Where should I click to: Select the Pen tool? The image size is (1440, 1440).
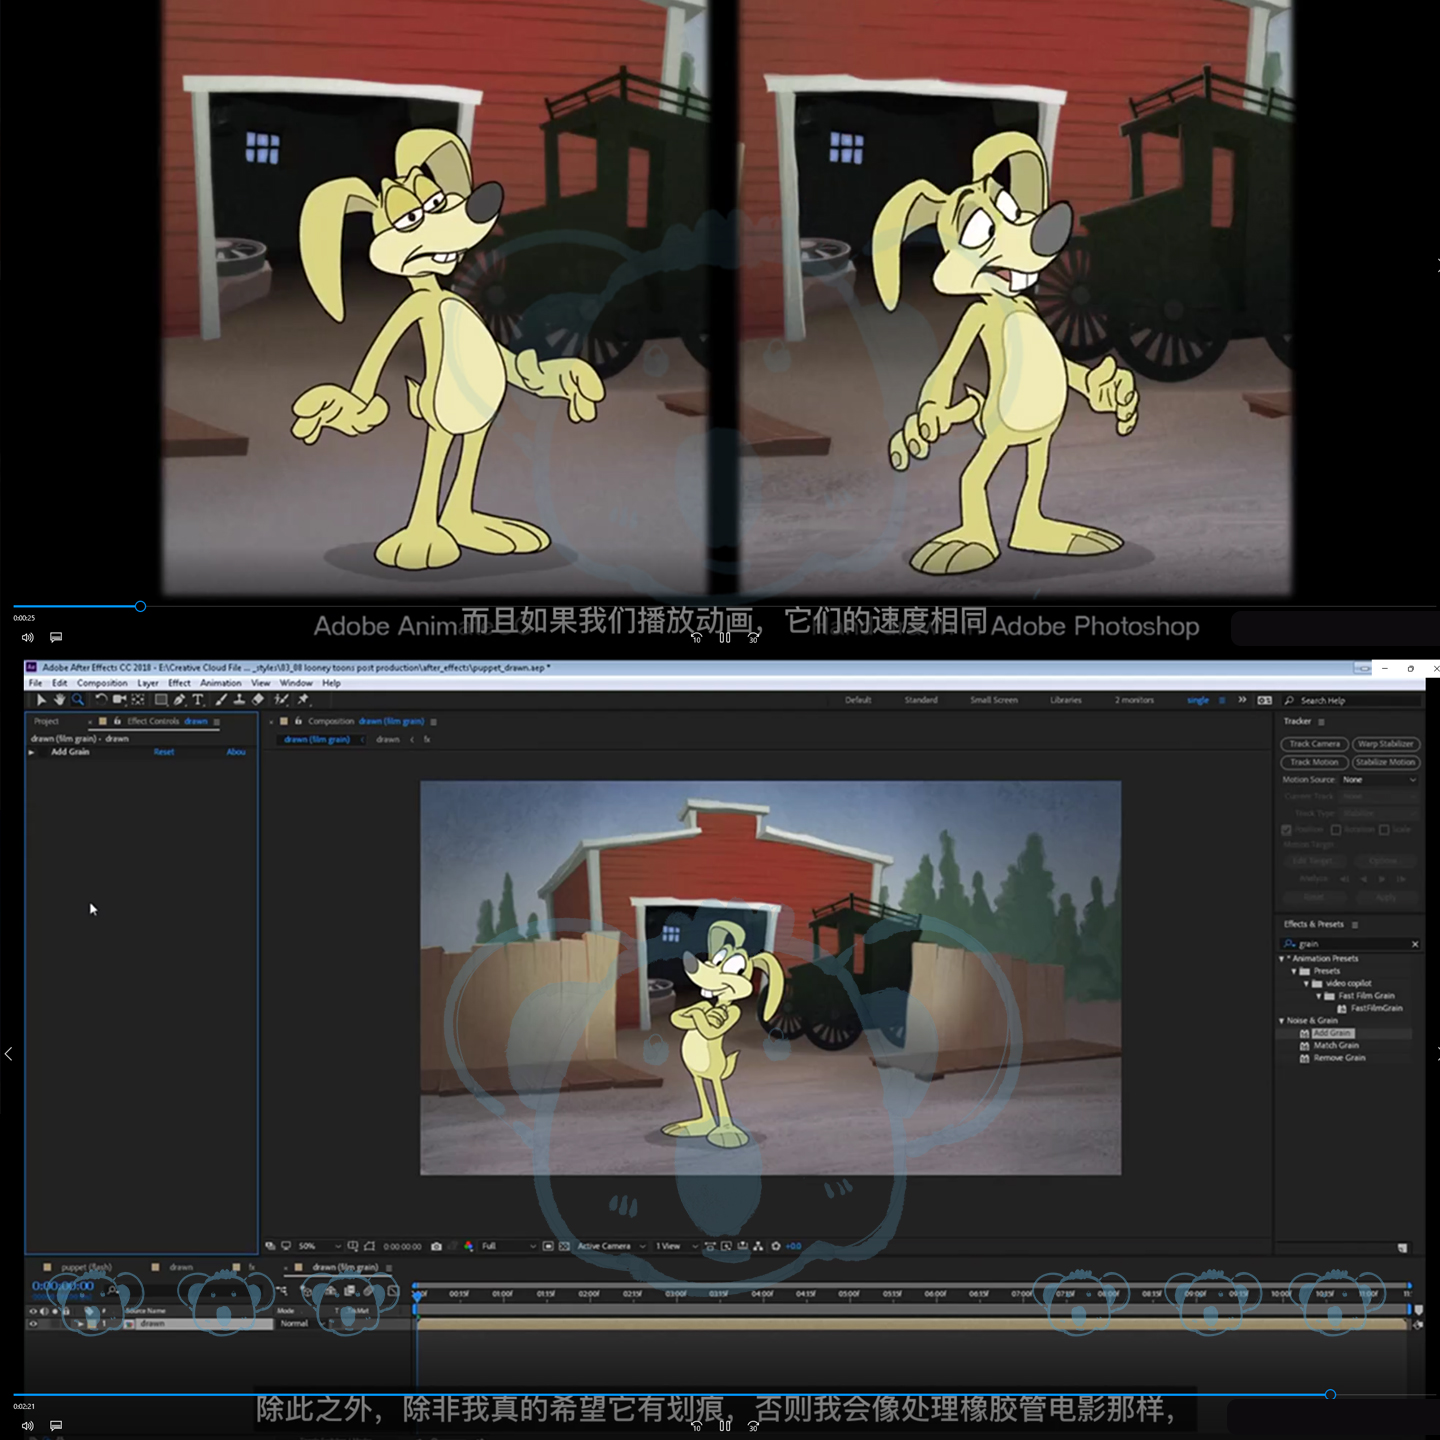180,700
